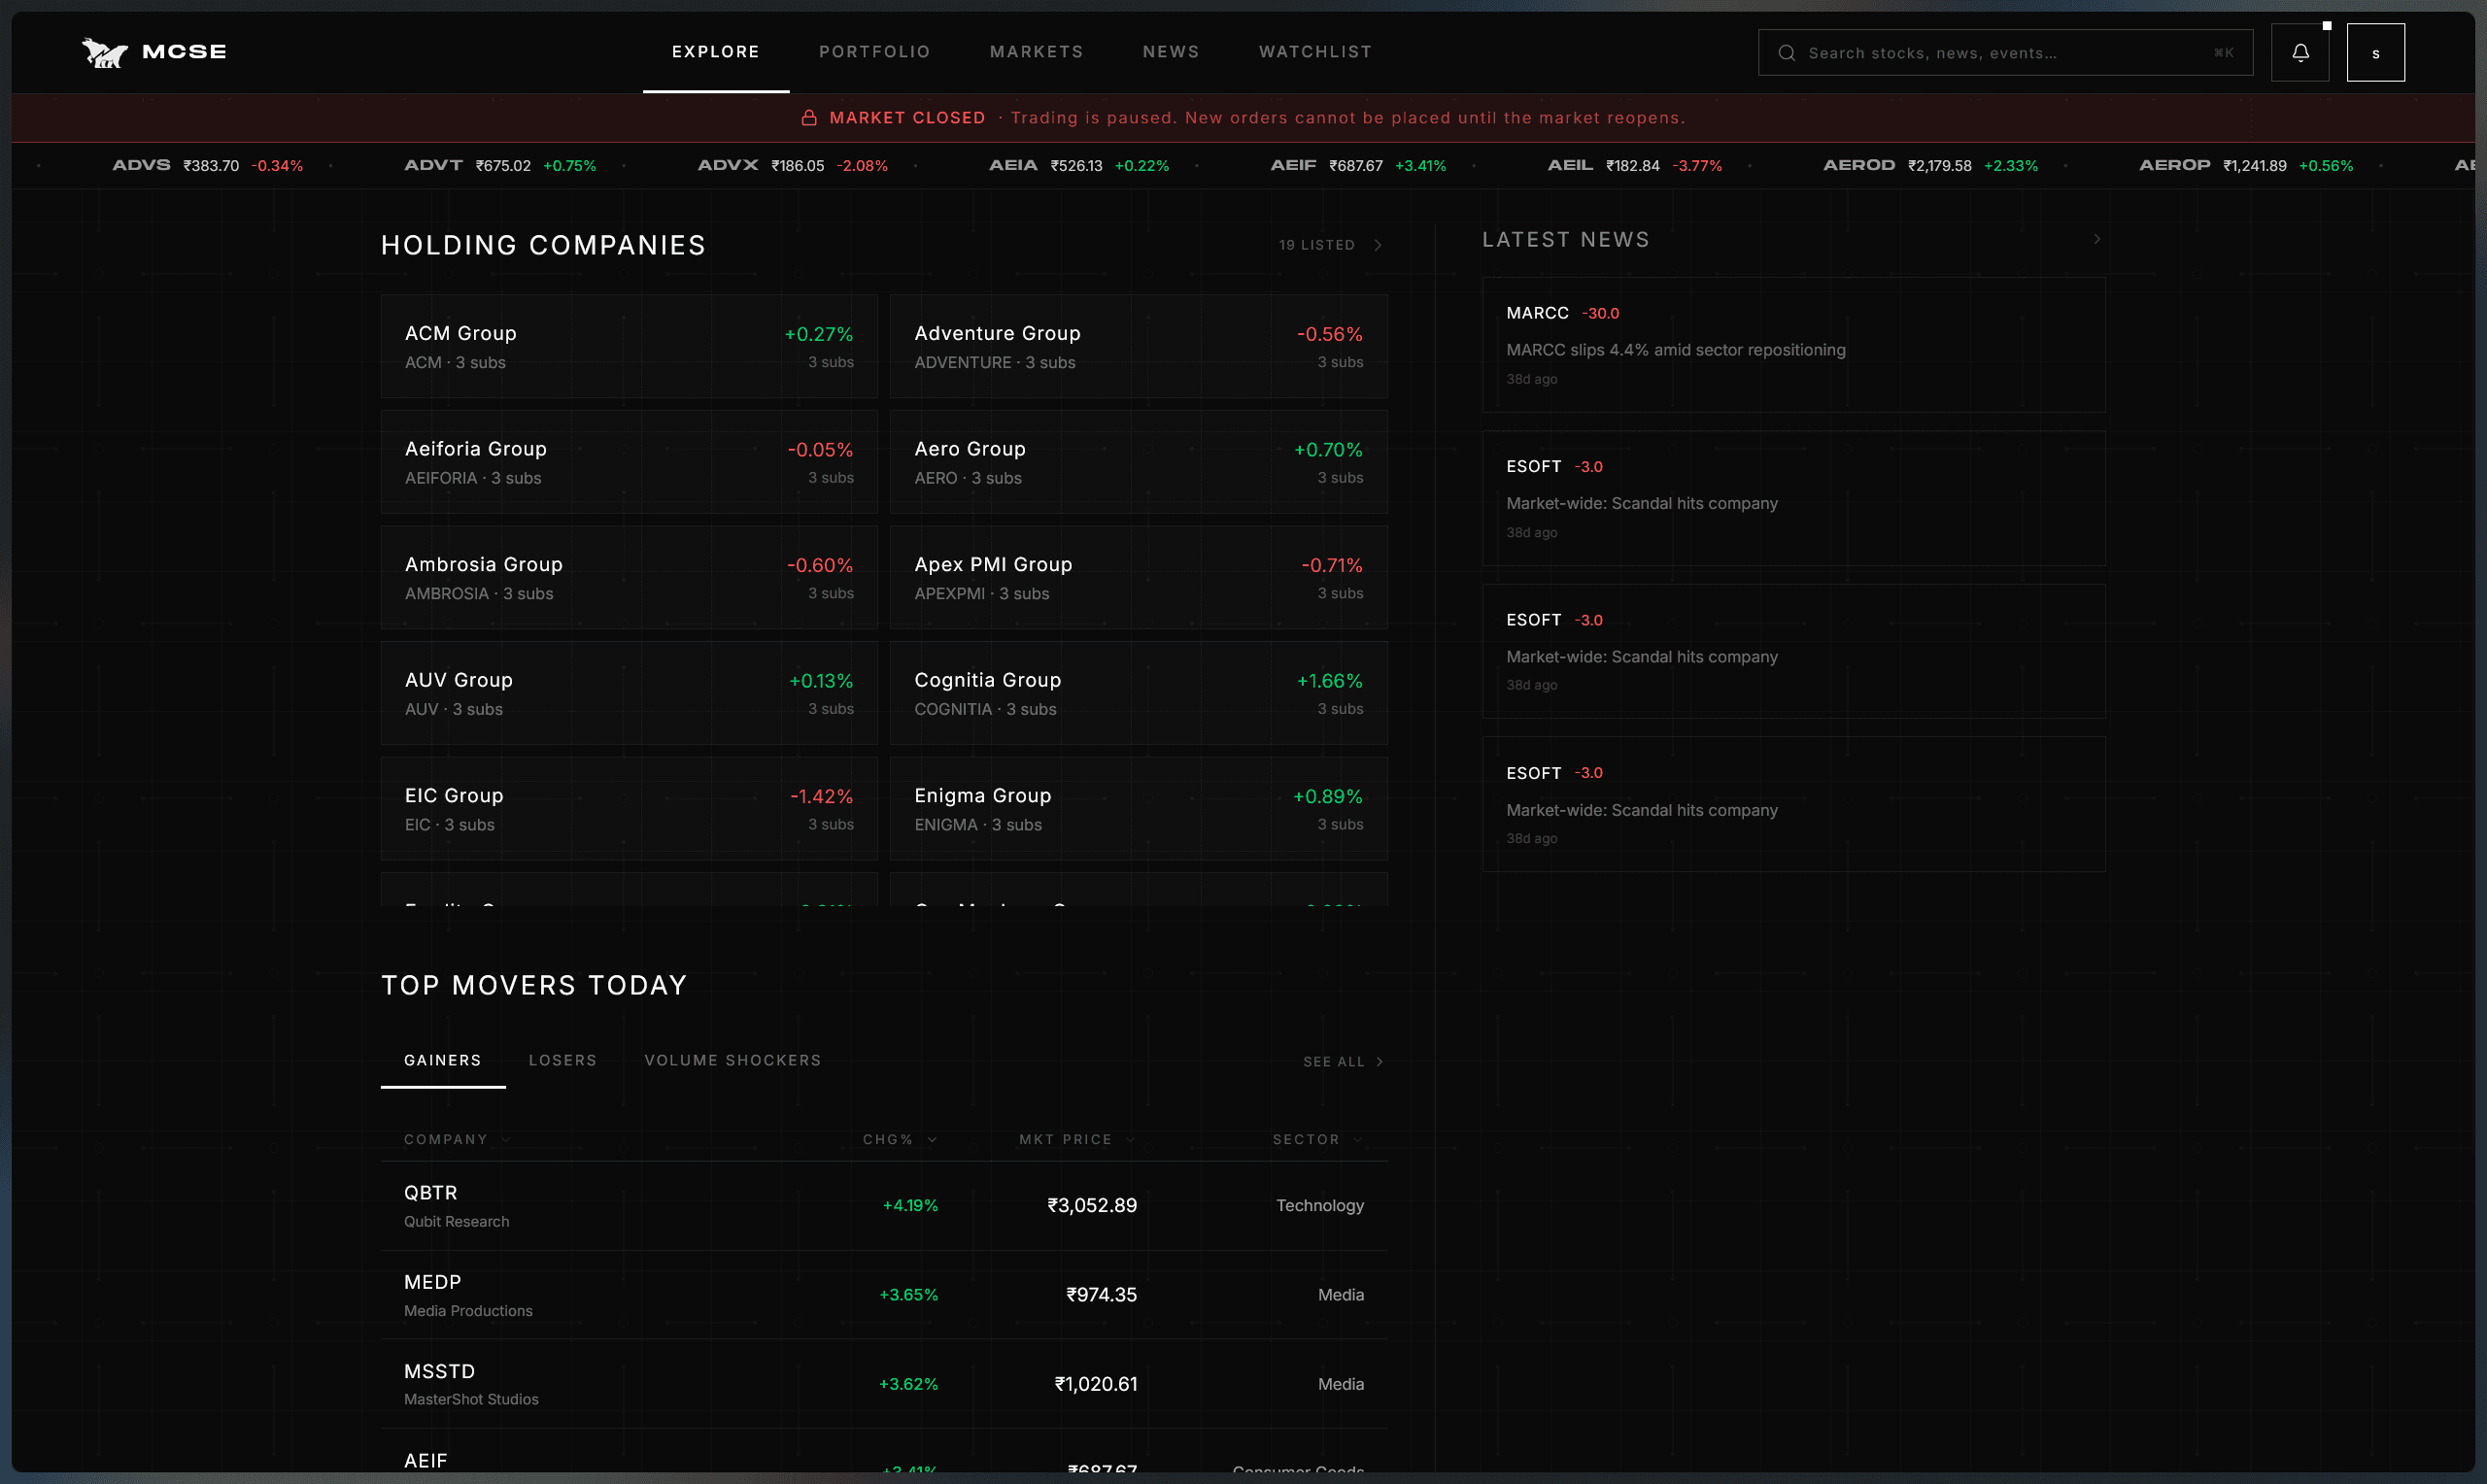Open the Latest News chevron arrow
Screen dimensions: 2487x1484
point(2097,239)
